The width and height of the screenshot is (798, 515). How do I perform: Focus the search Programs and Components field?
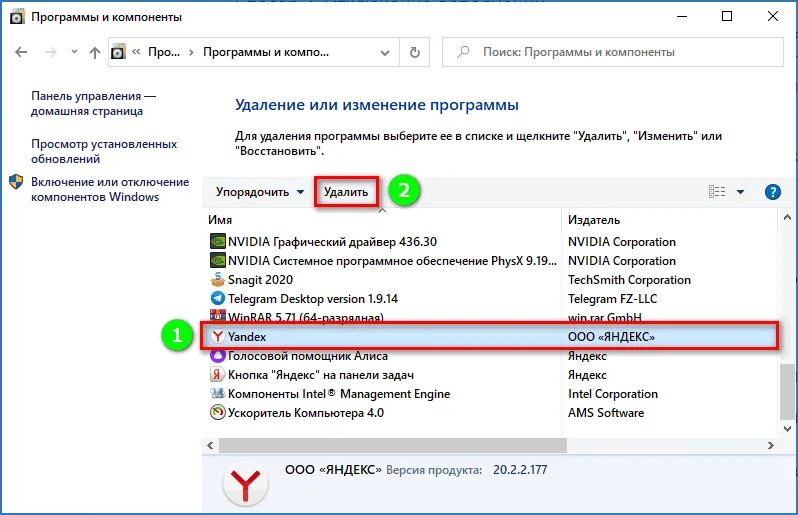tap(613, 52)
